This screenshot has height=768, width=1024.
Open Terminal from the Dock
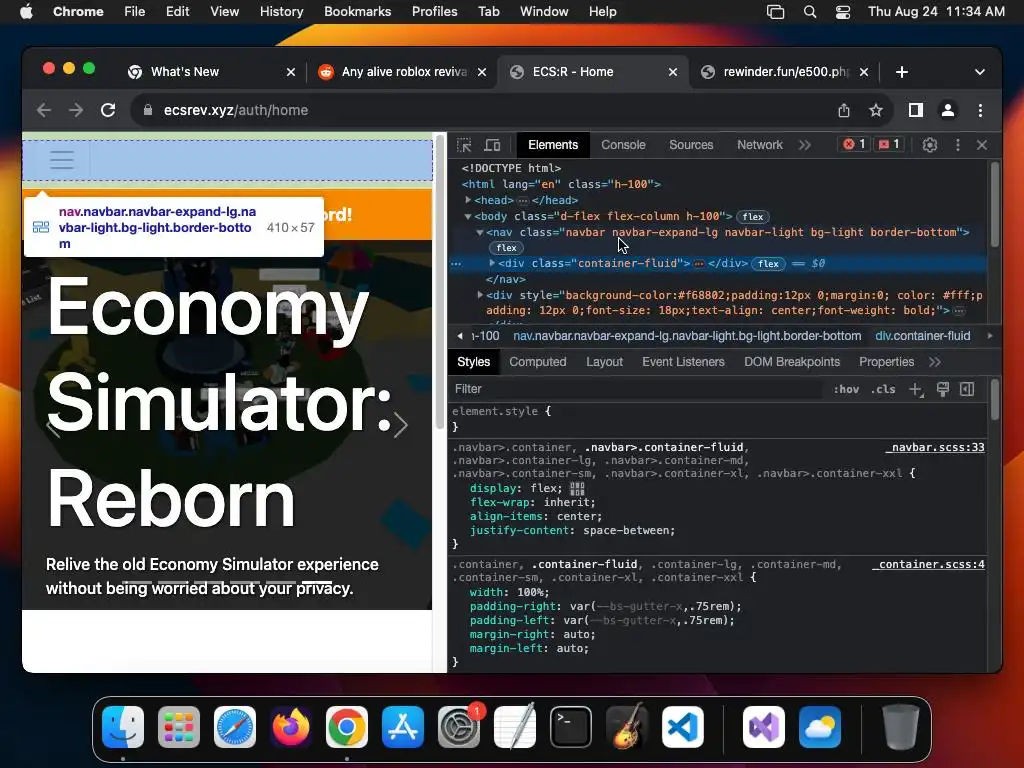coord(571,727)
